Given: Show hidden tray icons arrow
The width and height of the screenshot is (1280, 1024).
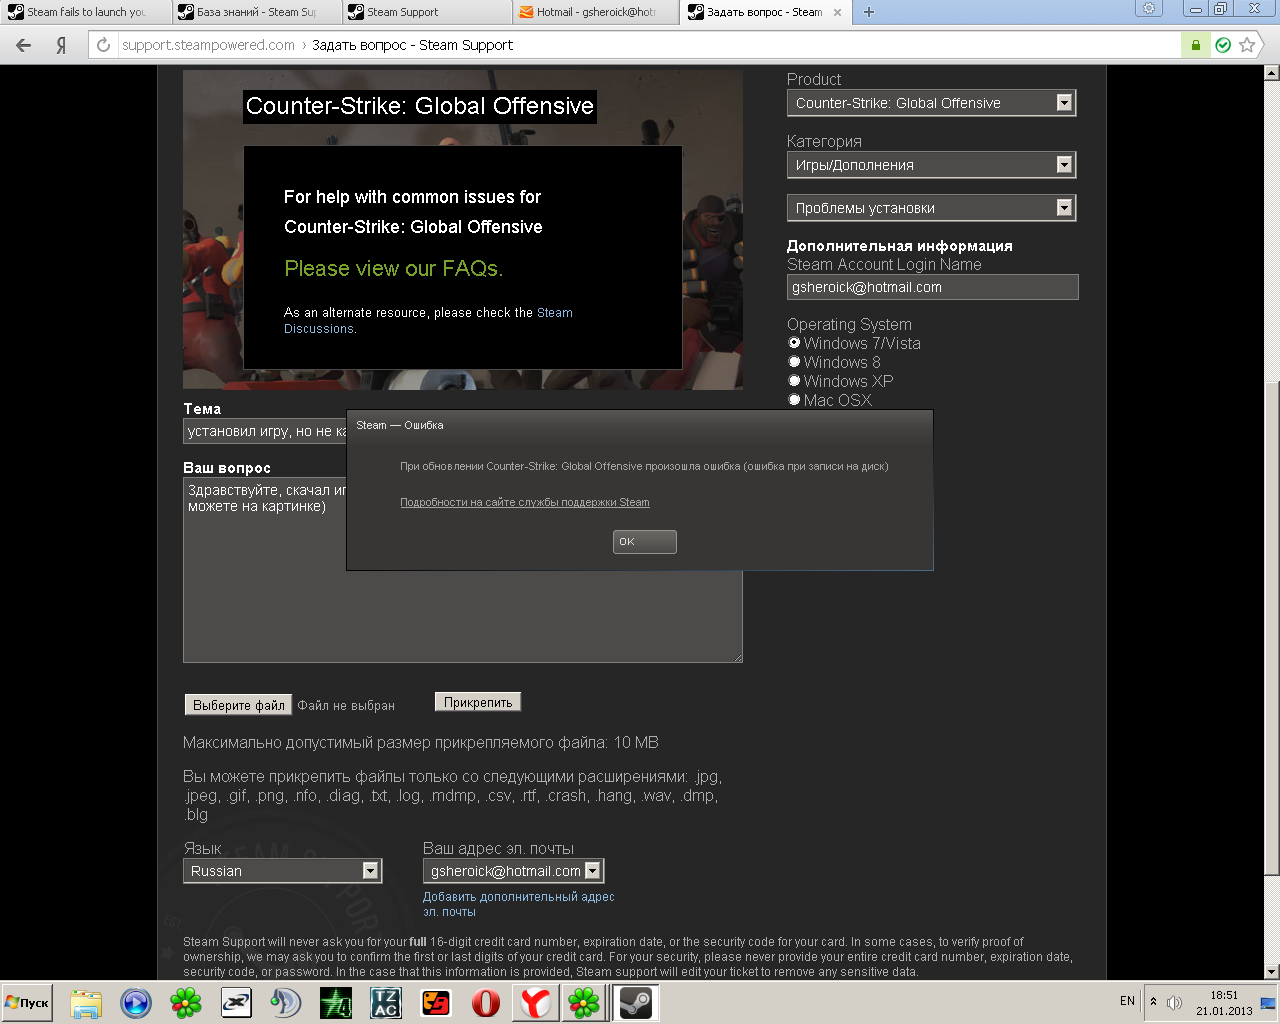Looking at the screenshot, I should 1154,1001.
